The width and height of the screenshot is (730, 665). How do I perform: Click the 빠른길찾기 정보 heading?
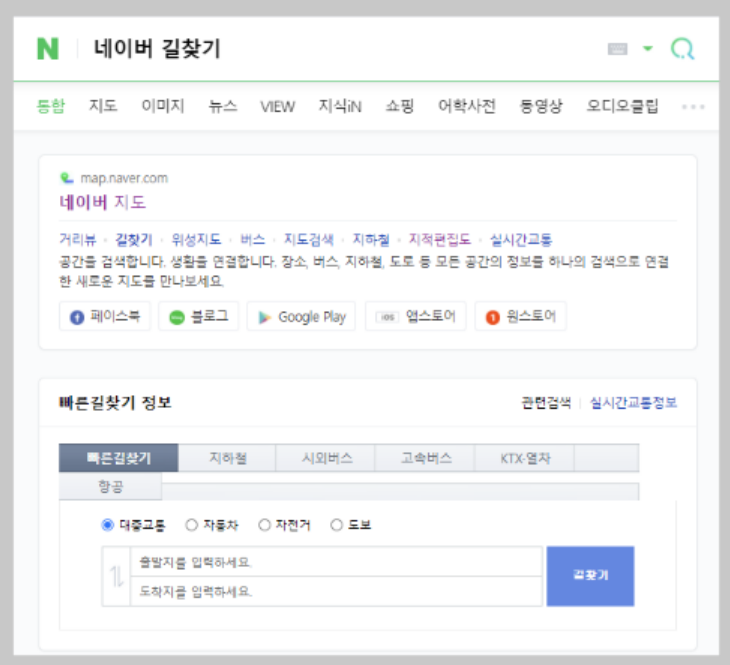tap(115, 402)
